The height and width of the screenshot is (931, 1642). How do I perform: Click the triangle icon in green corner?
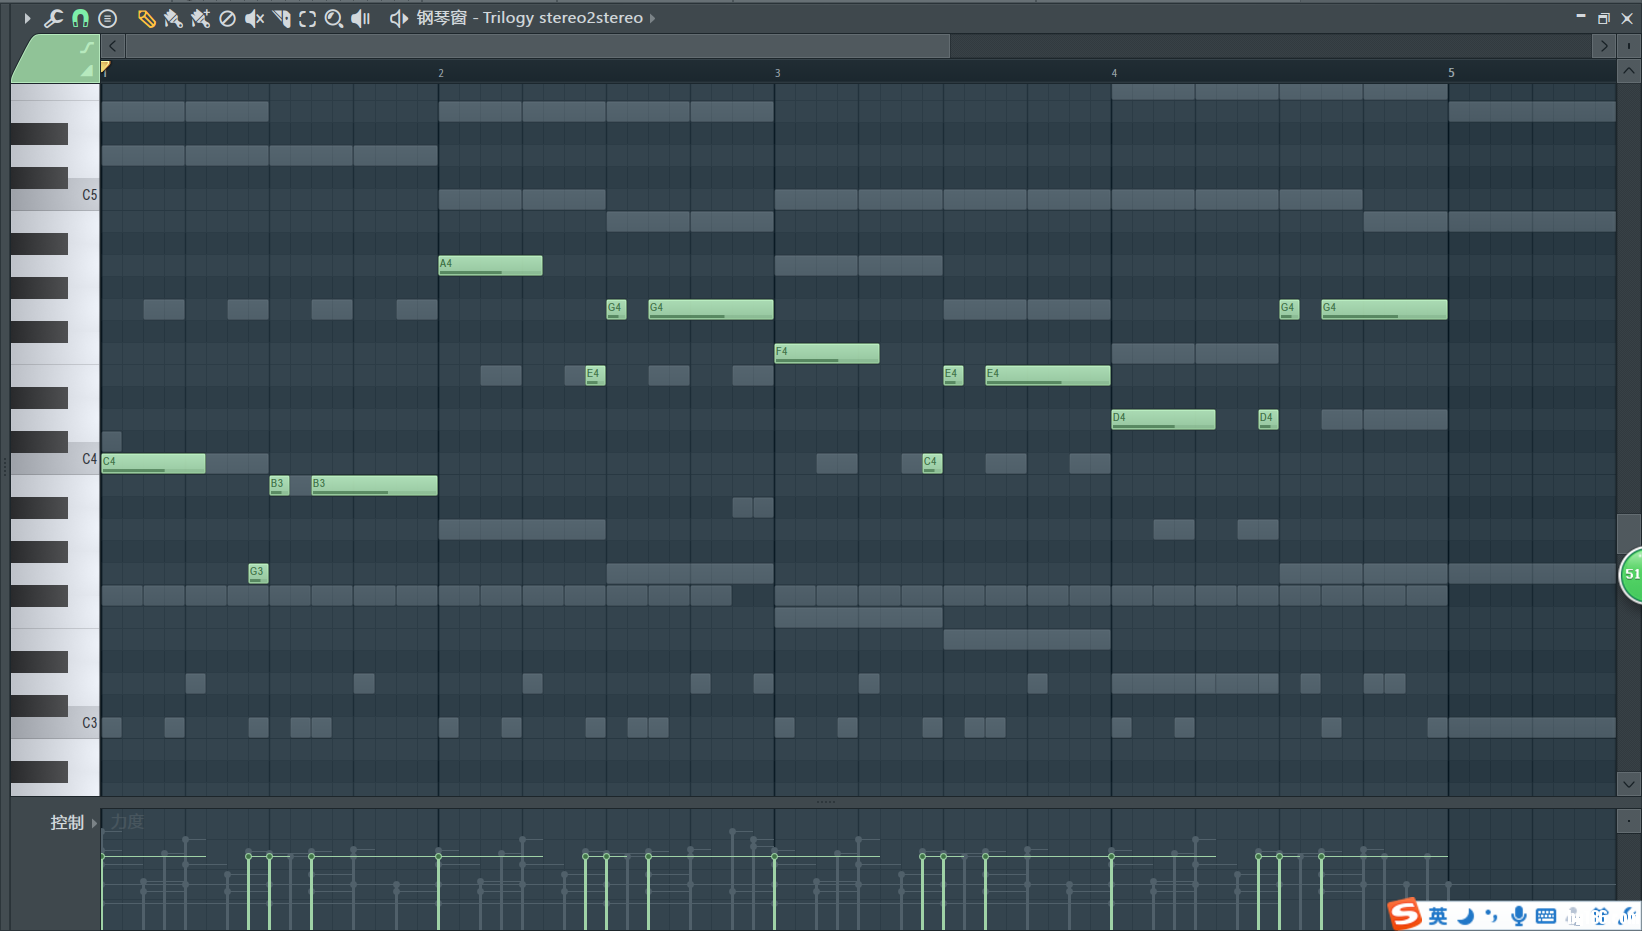coord(87,70)
